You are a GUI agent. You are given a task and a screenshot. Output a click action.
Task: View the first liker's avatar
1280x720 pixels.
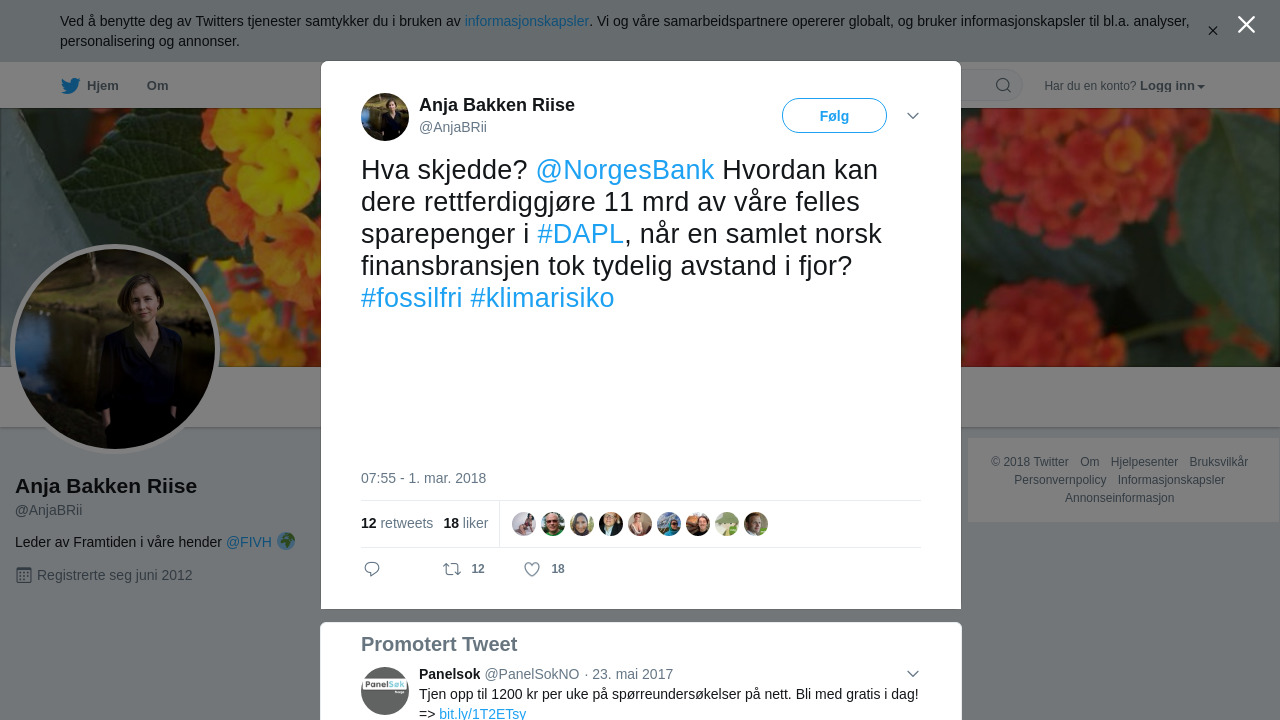[x=524, y=524]
